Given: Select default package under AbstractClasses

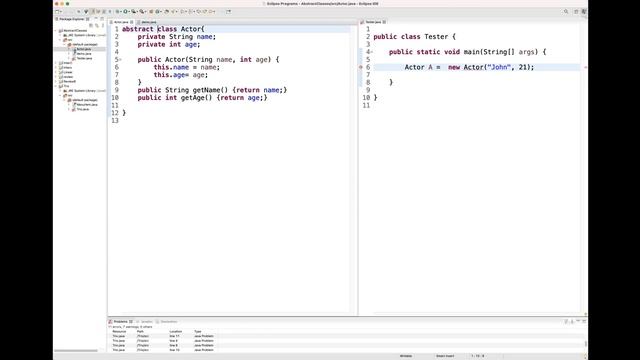Looking at the screenshot, I should point(85,44).
